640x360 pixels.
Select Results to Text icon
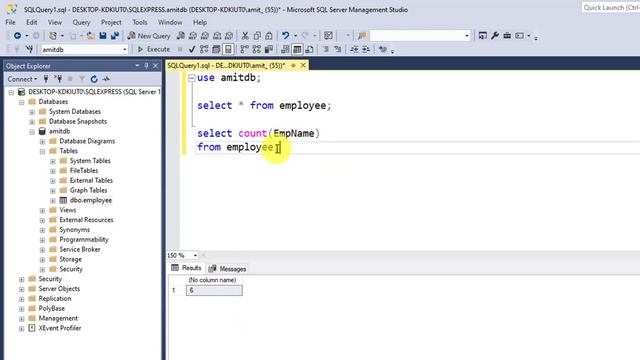click(285, 49)
